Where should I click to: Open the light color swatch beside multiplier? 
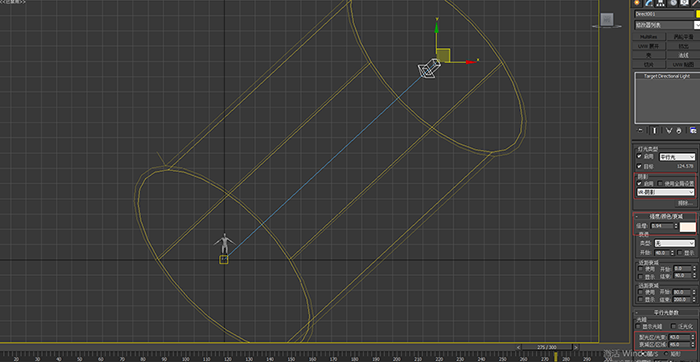[x=688, y=226]
